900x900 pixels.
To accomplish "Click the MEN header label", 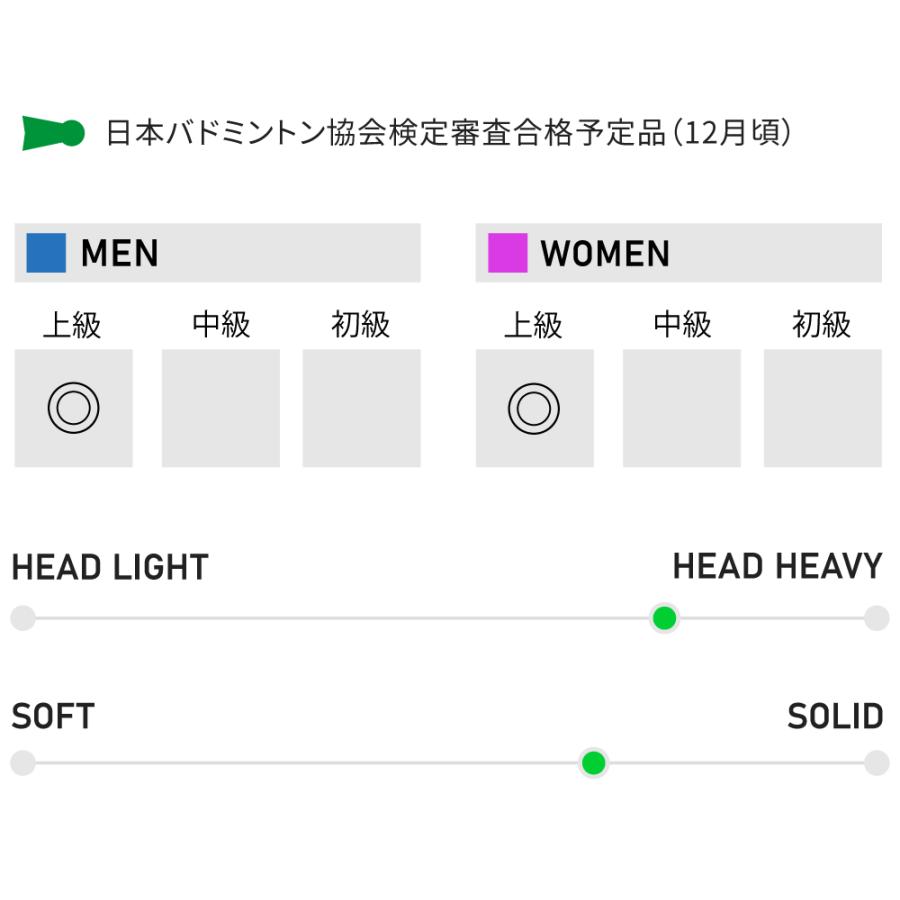I will (120, 254).
